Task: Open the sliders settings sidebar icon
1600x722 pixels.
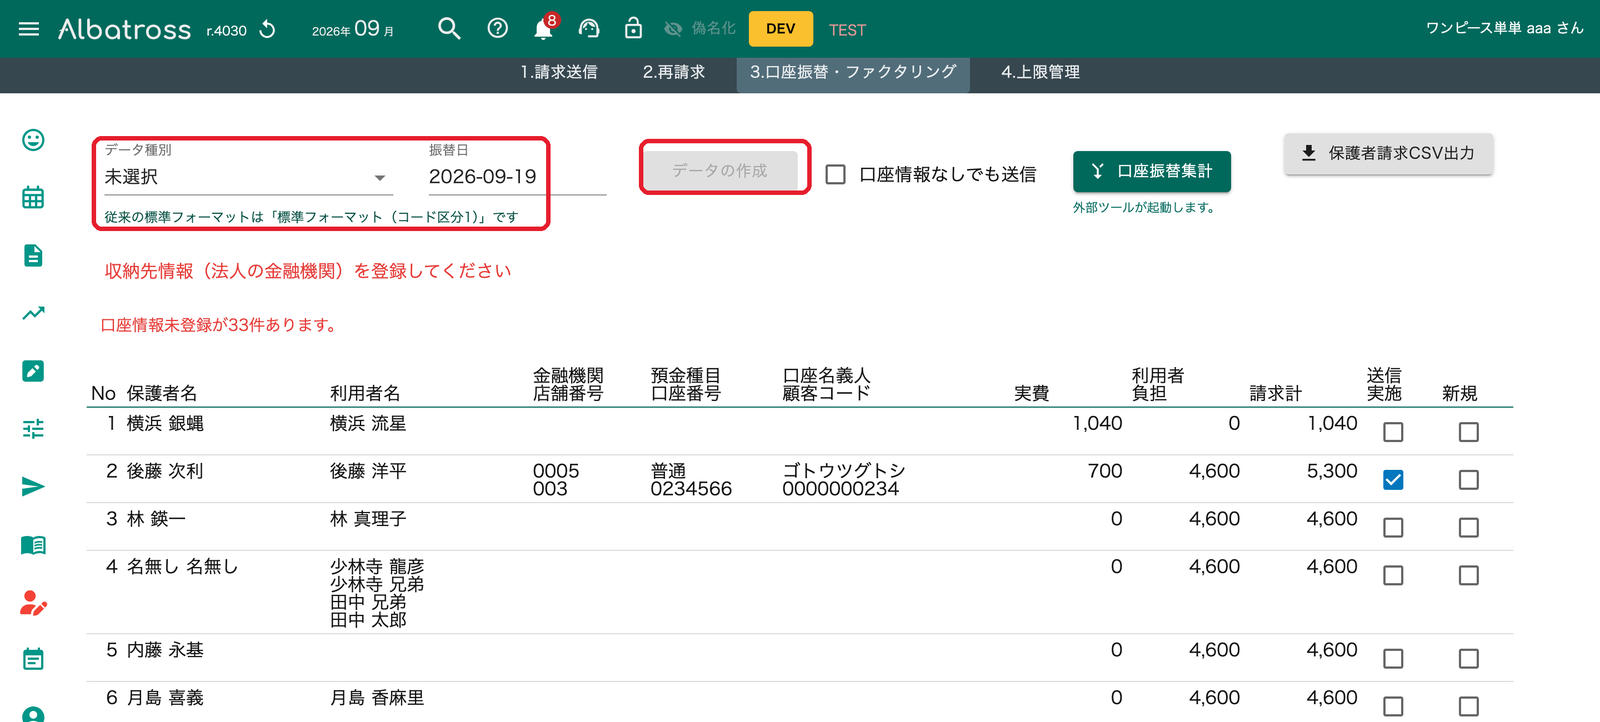Action: point(33,429)
